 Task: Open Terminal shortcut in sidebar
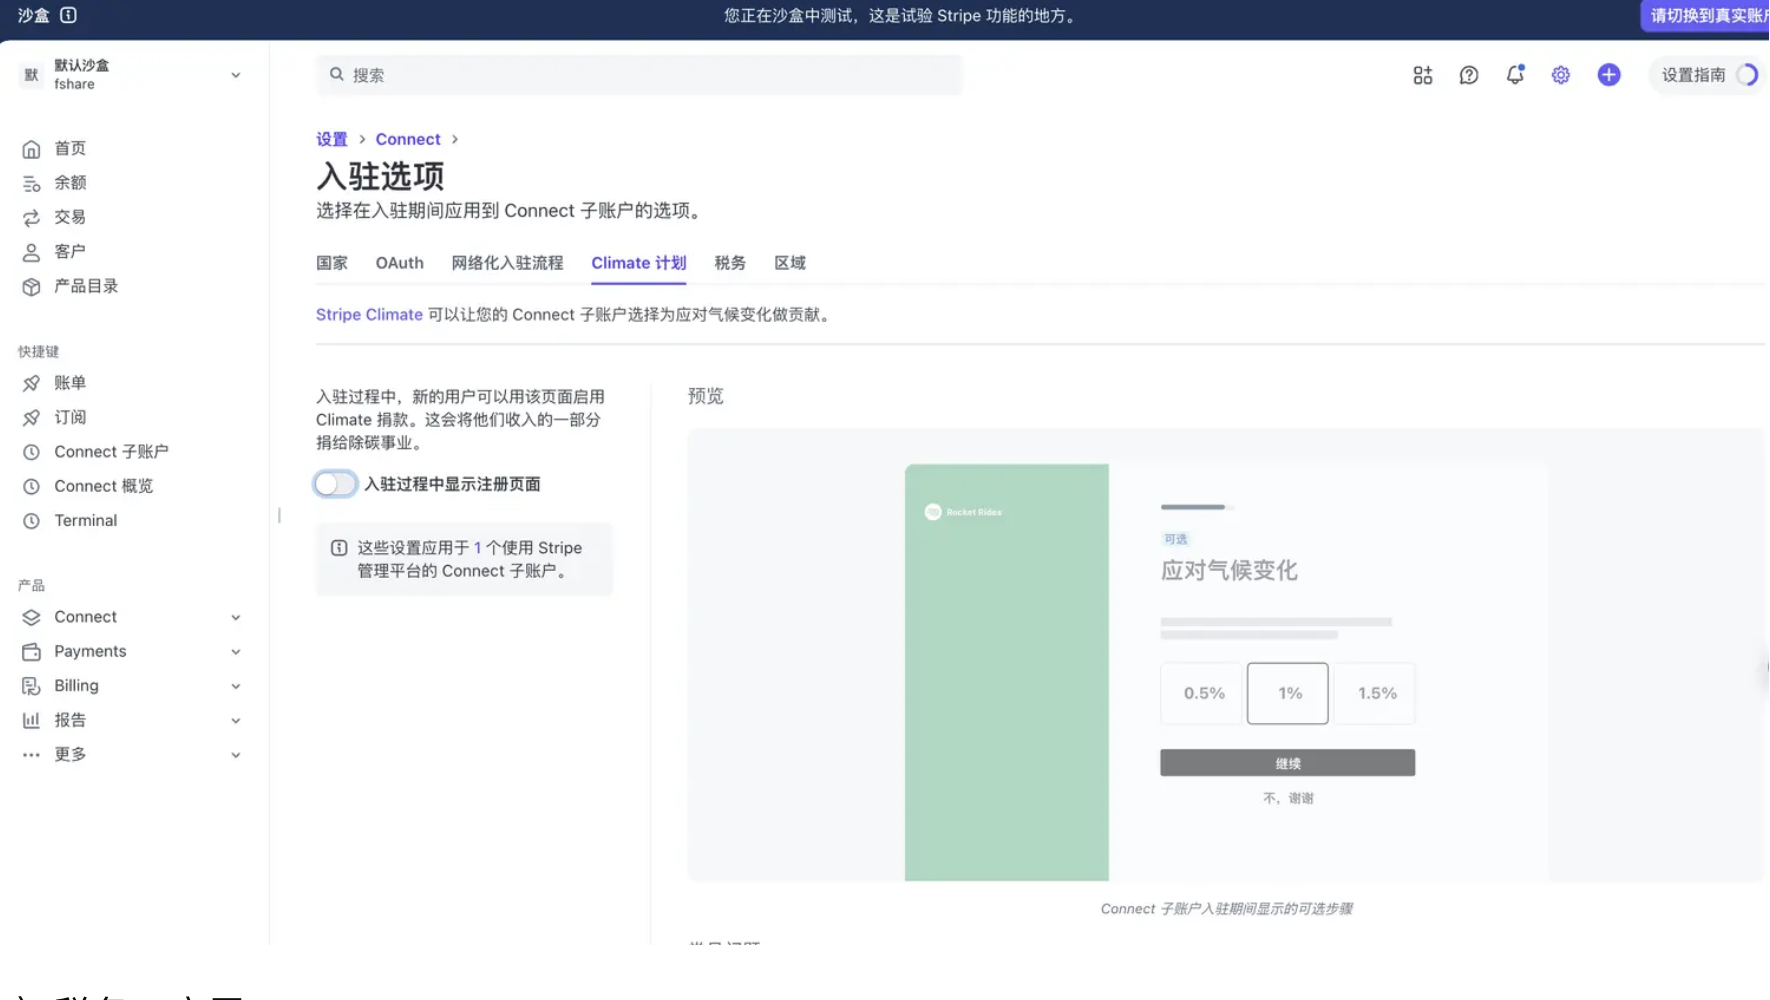pyautogui.click(x=85, y=521)
